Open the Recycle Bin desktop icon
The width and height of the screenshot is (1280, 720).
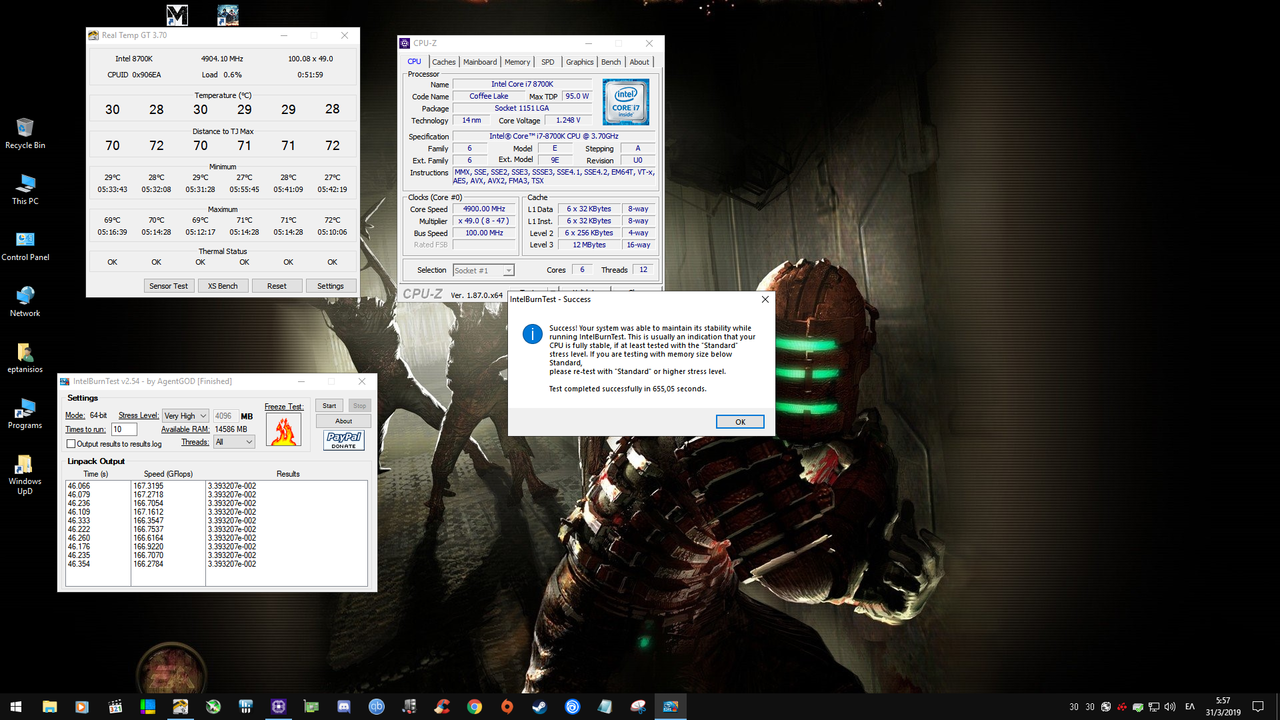click(25, 133)
